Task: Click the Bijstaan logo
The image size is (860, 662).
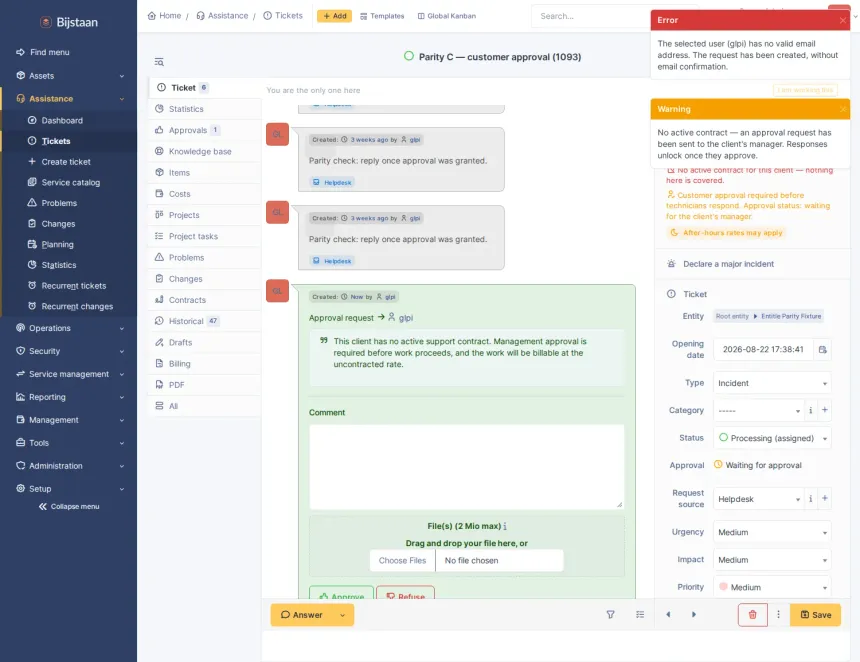Action: tap(69, 22)
